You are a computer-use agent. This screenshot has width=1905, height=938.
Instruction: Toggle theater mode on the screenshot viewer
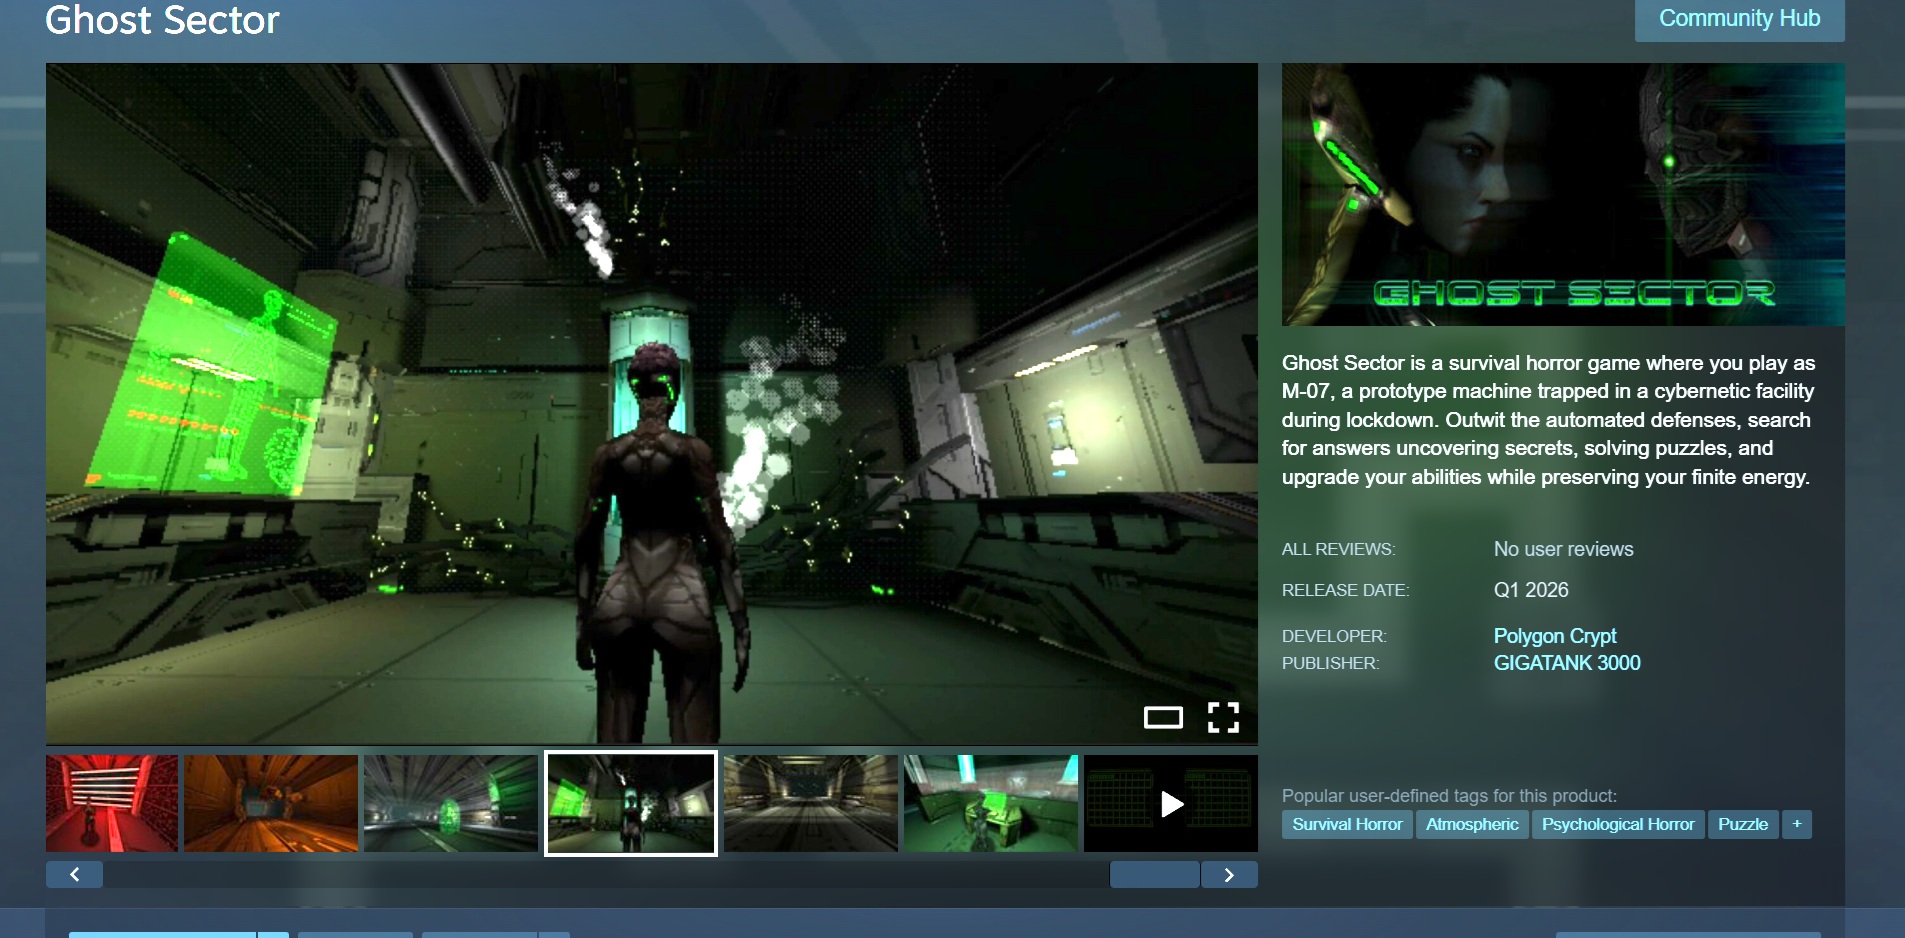(1163, 717)
